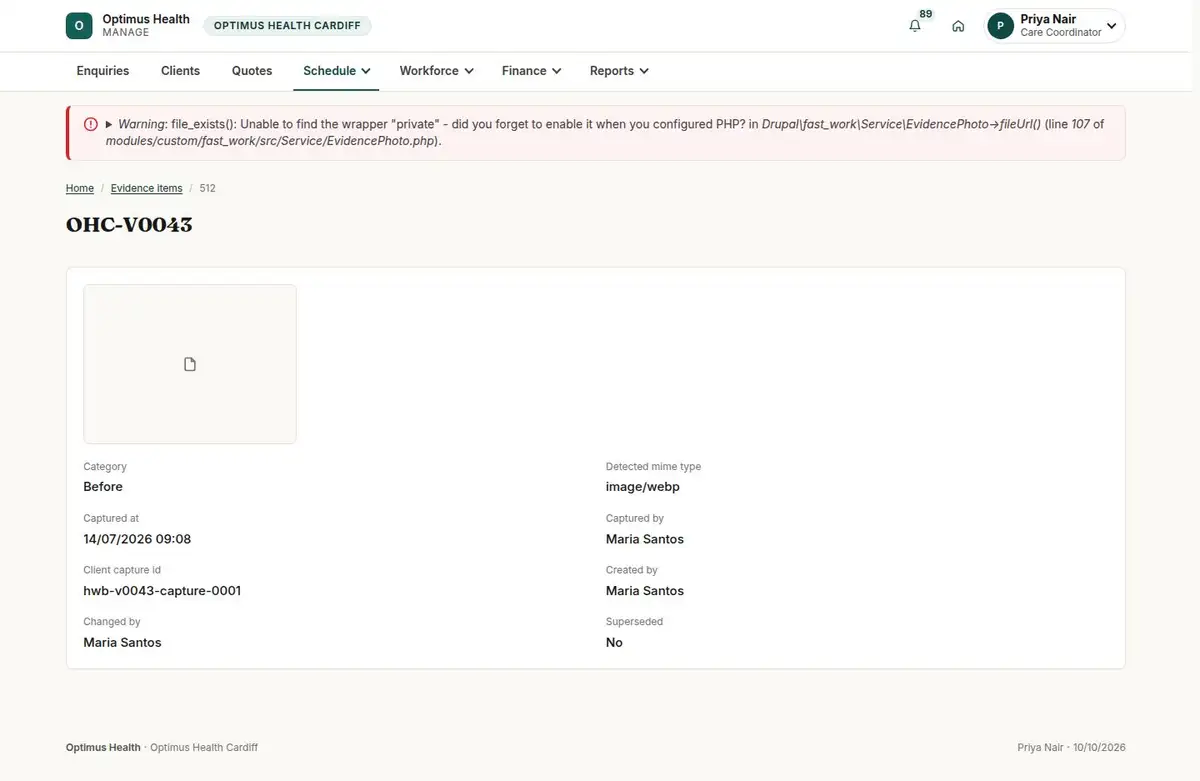The width and height of the screenshot is (1200, 781).
Task: Open the notifications bell icon
Action: (914, 26)
